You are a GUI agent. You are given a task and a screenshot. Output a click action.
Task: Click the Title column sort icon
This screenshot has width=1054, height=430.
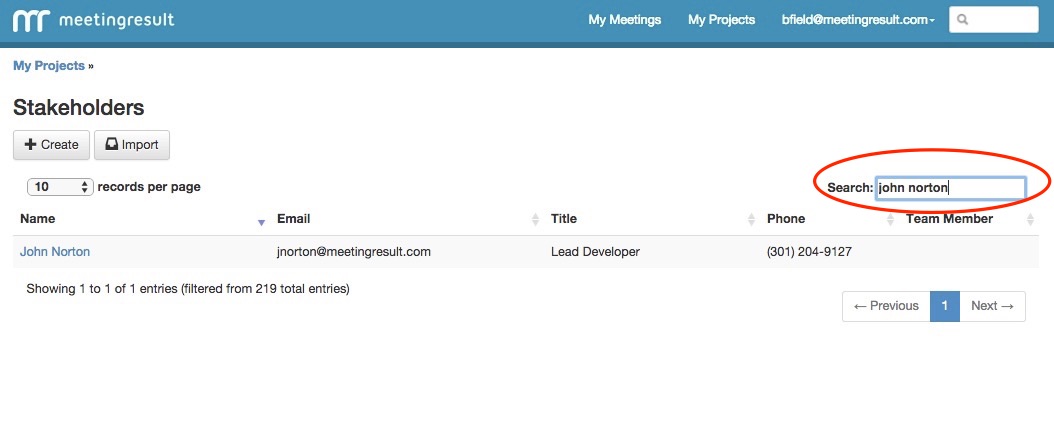coord(751,219)
